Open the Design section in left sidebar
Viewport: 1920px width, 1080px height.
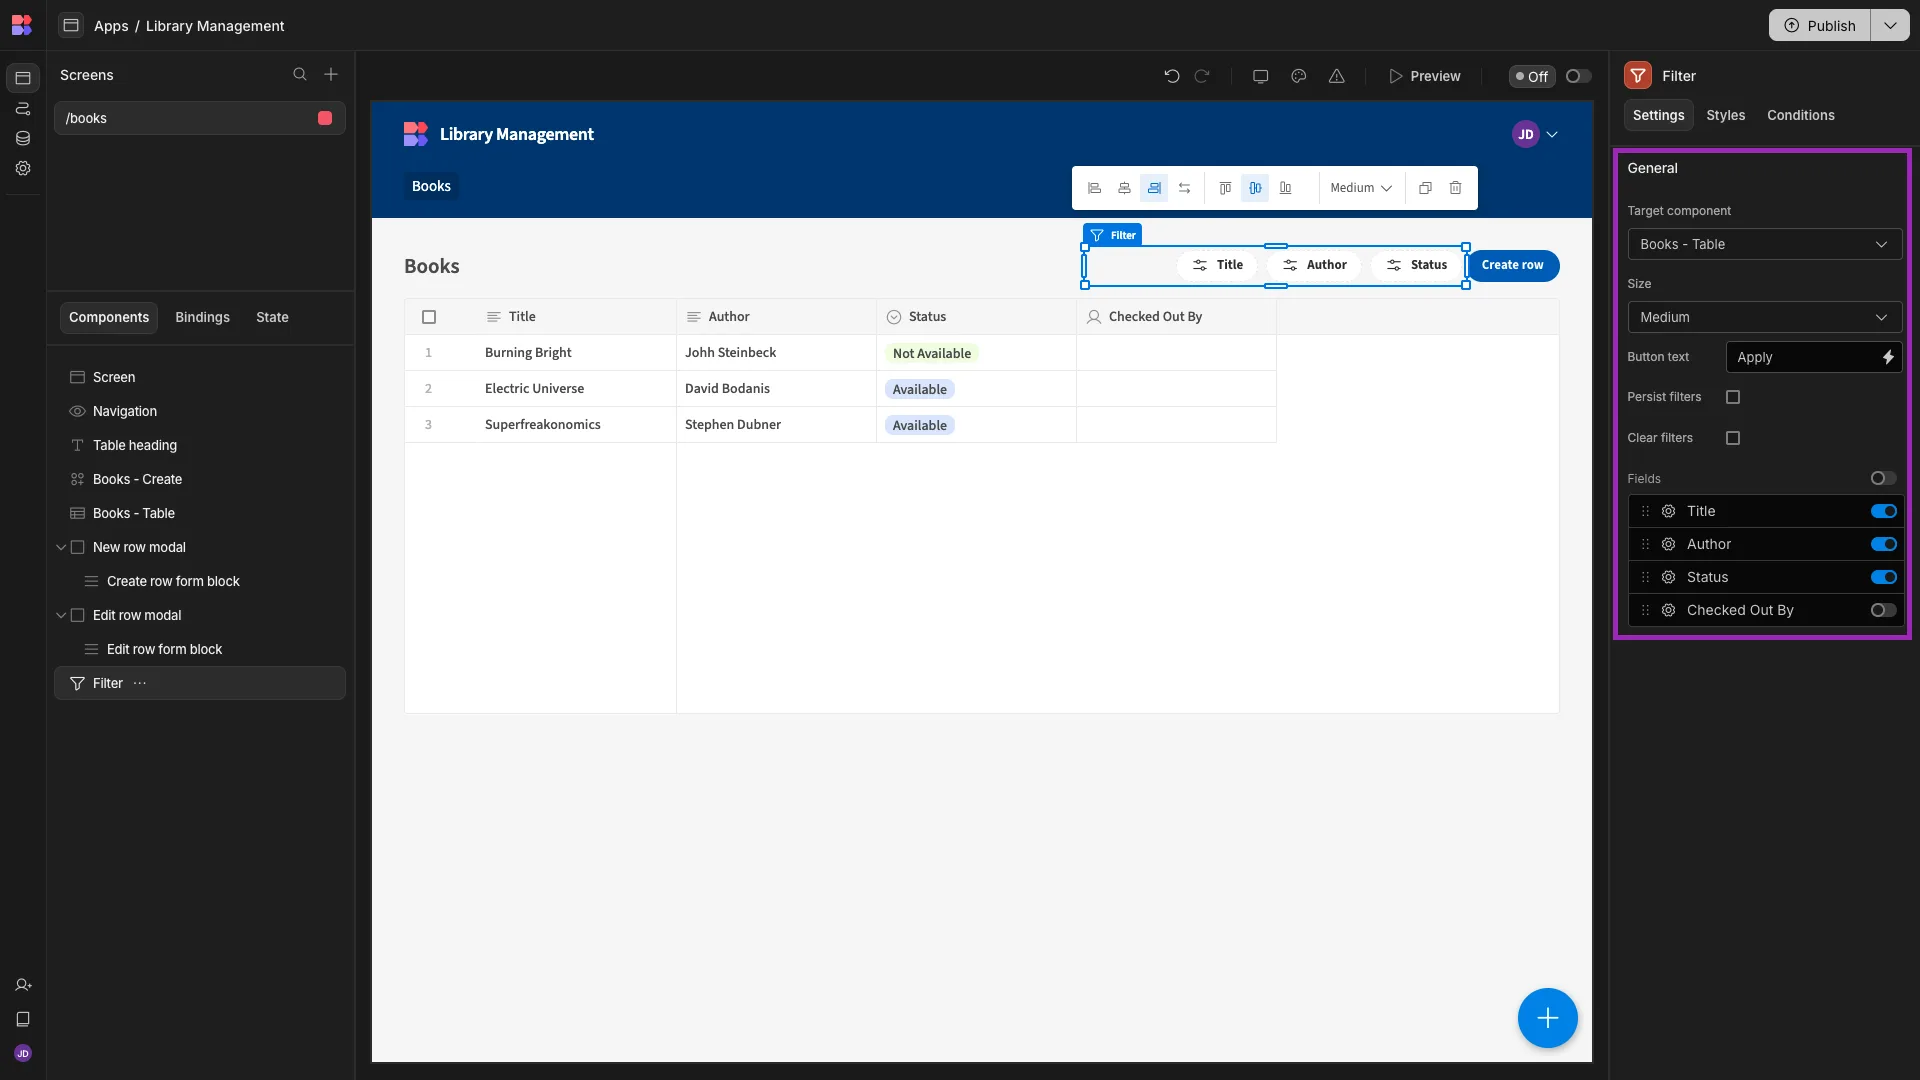[x=23, y=78]
